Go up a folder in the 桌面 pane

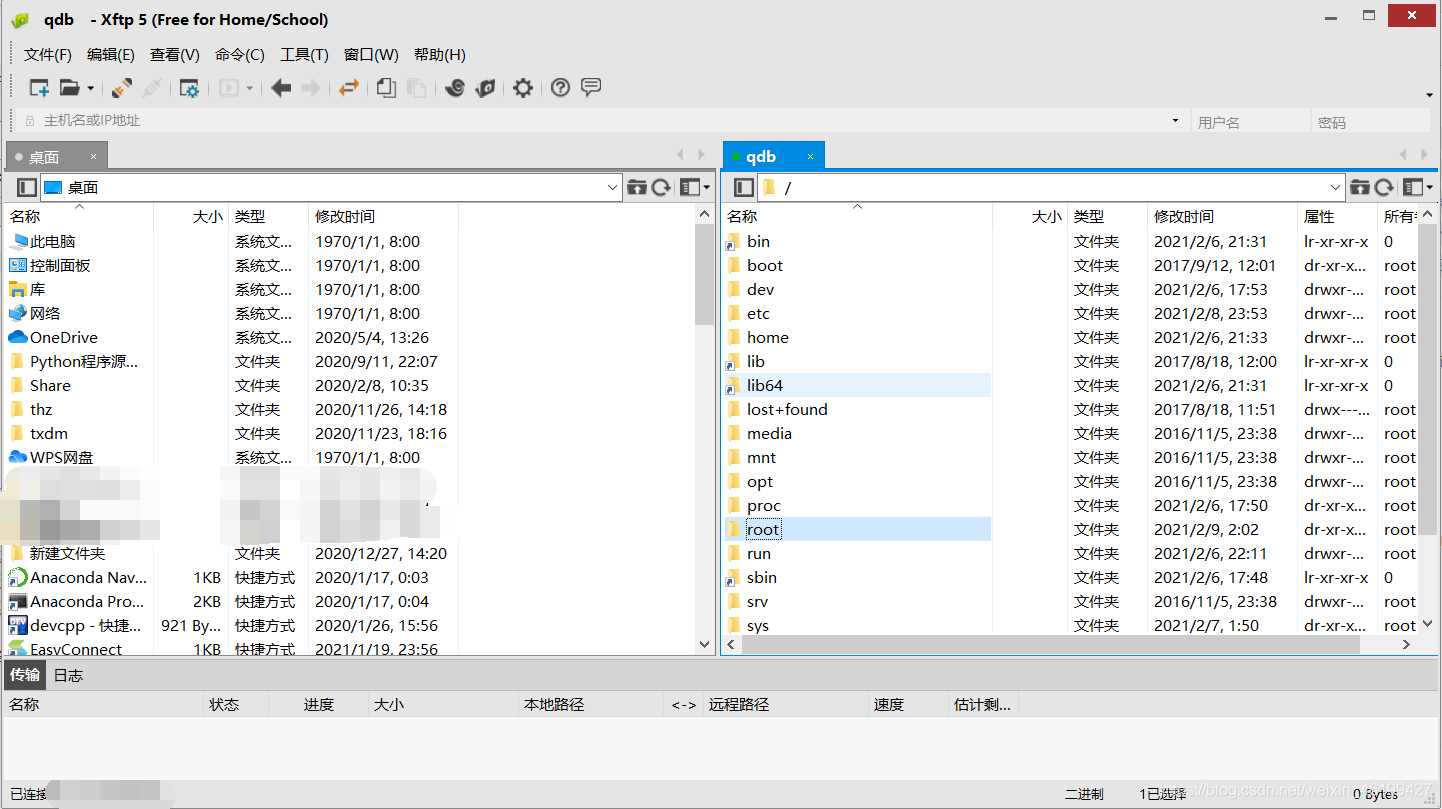tap(636, 187)
